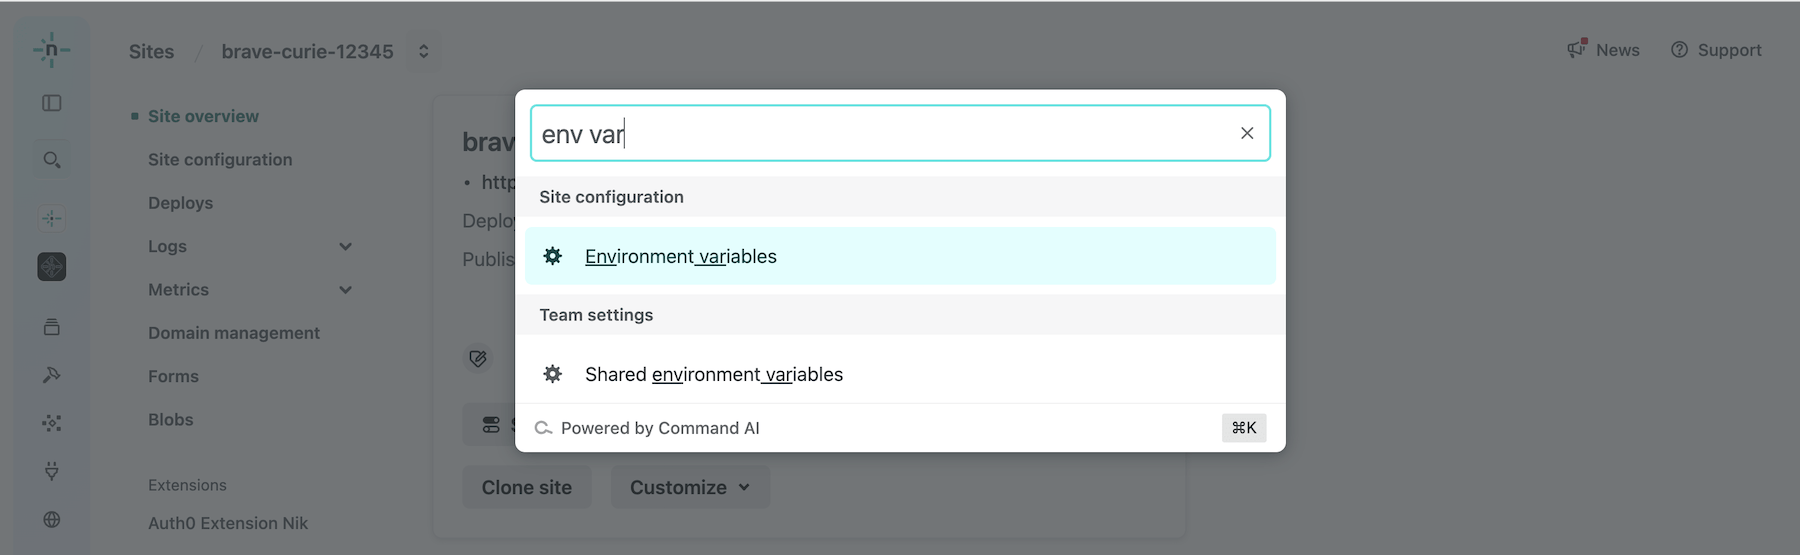
Task: Click the Sites breadcrumb link
Action: coord(151,51)
